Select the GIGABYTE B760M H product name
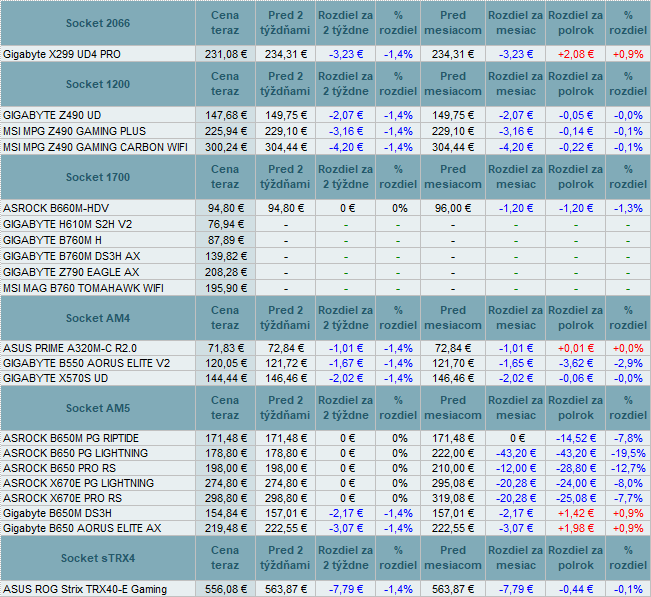 point(52,240)
